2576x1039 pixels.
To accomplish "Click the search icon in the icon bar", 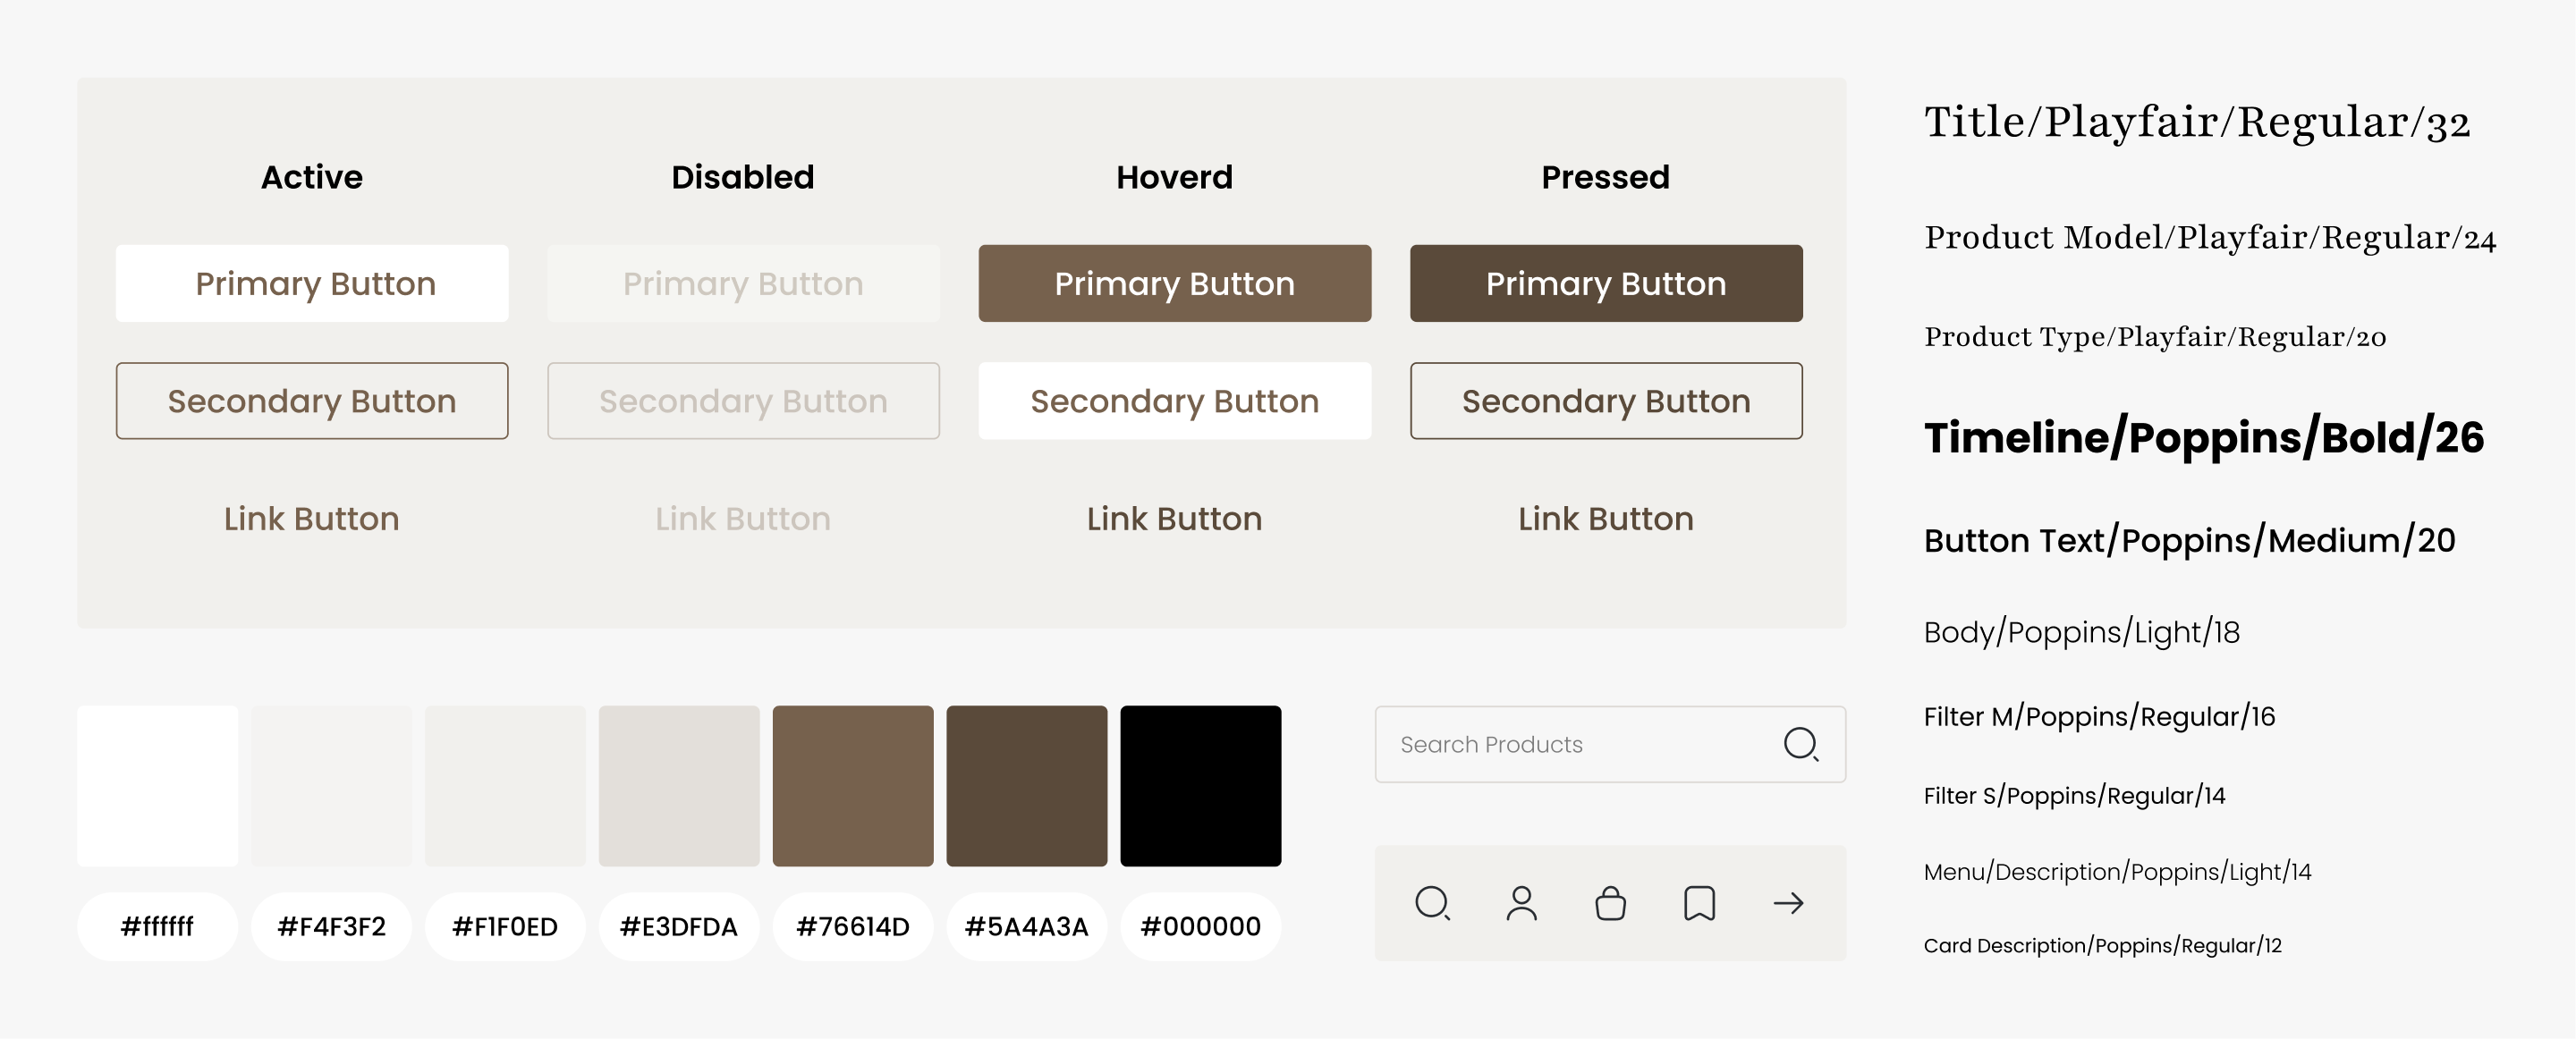I will click(1432, 903).
